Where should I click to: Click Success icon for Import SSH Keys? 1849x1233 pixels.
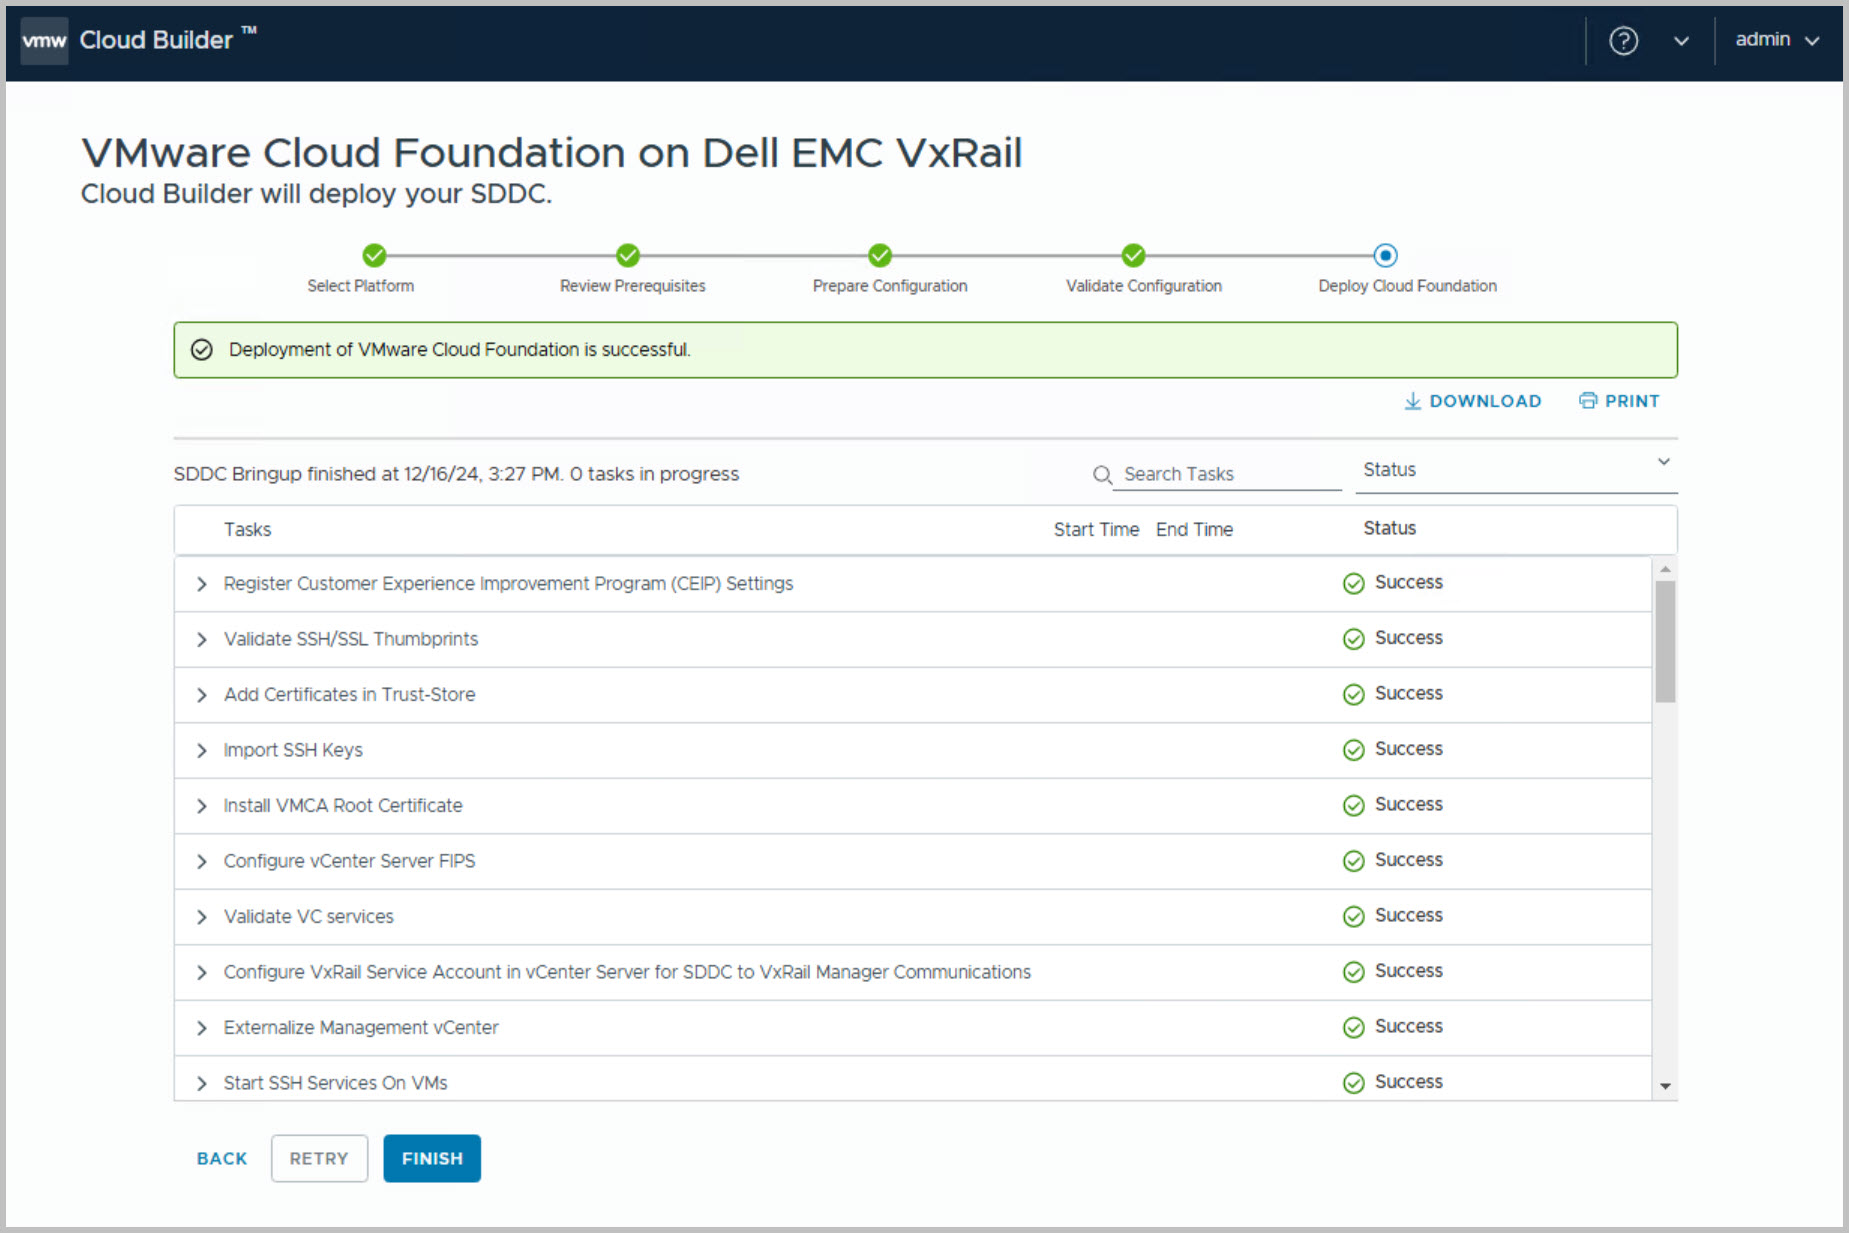1353,750
